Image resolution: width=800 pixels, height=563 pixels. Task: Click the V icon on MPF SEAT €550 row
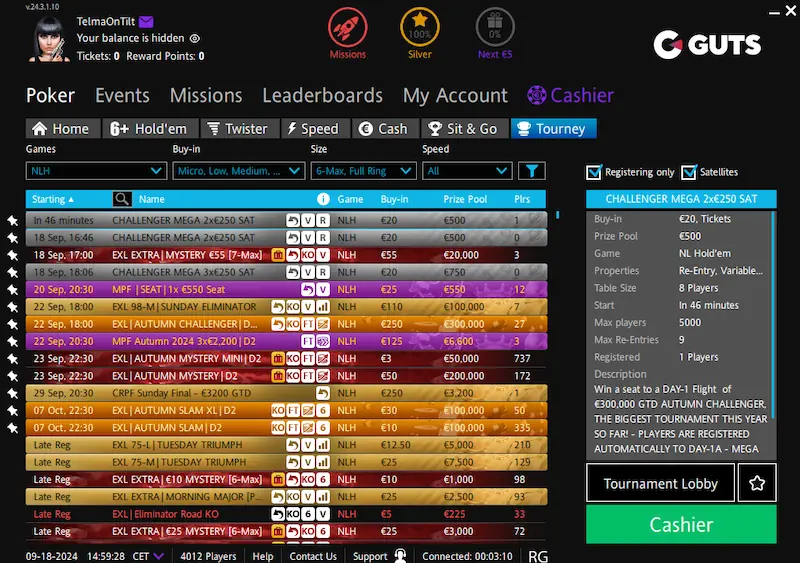click(x=322, y=289)
